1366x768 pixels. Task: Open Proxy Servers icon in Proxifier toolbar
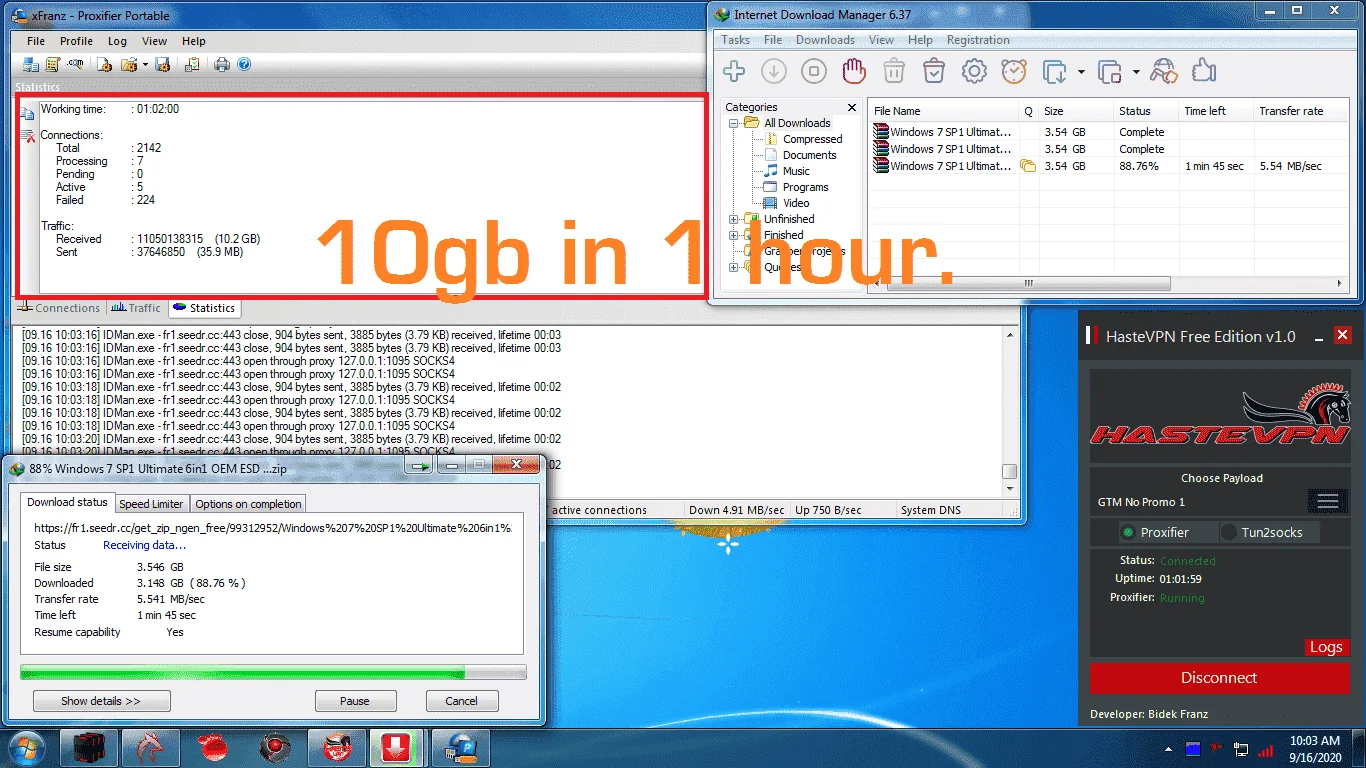[31, 64]
